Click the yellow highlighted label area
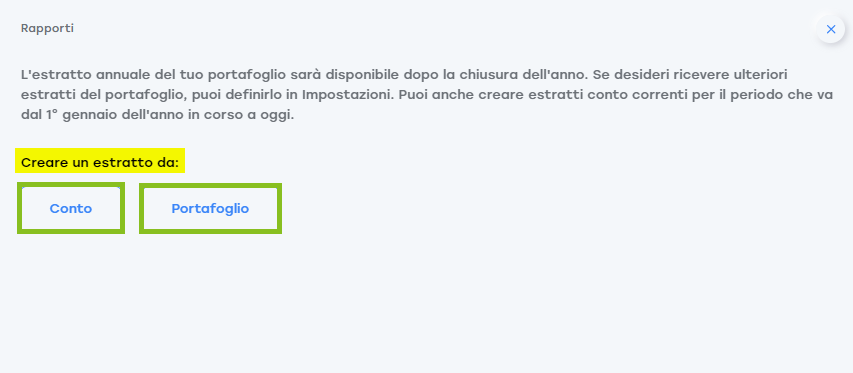Screen dimensions: 853x373 [x=100, y=162]
